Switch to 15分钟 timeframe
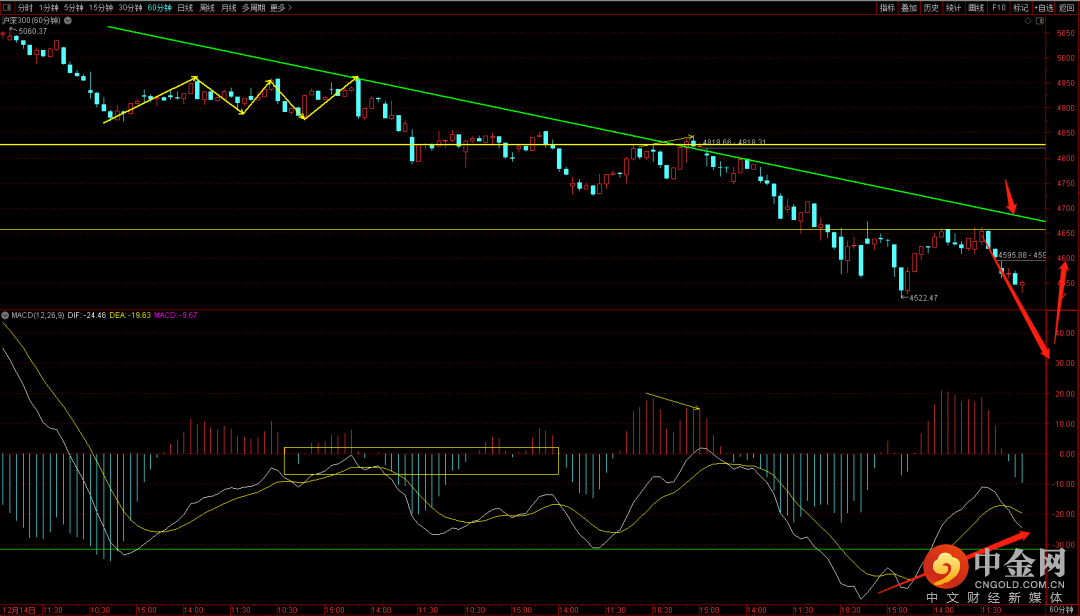Viewport: 1080px width, 616px height. pos(100,7)
